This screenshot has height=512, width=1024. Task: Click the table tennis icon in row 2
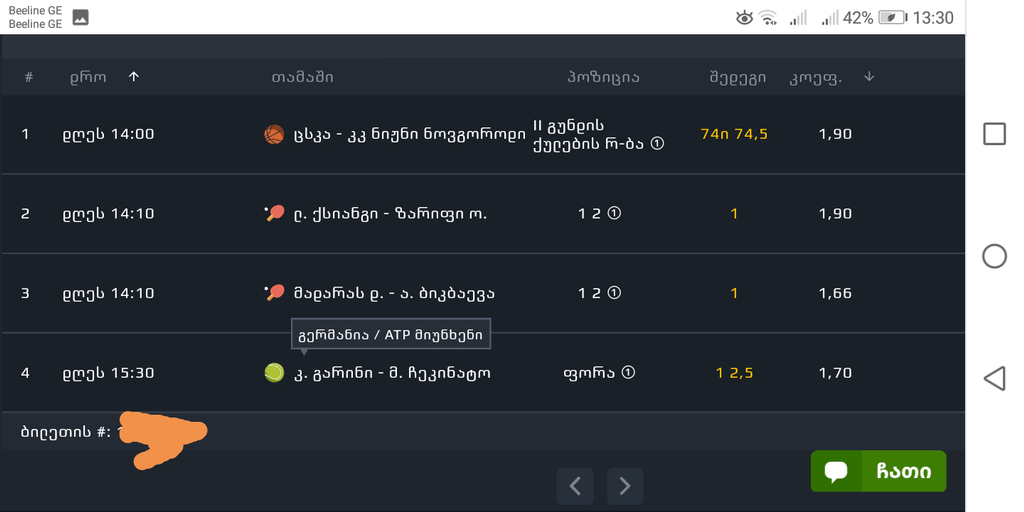pyautogui.click(x=274, y=213)
